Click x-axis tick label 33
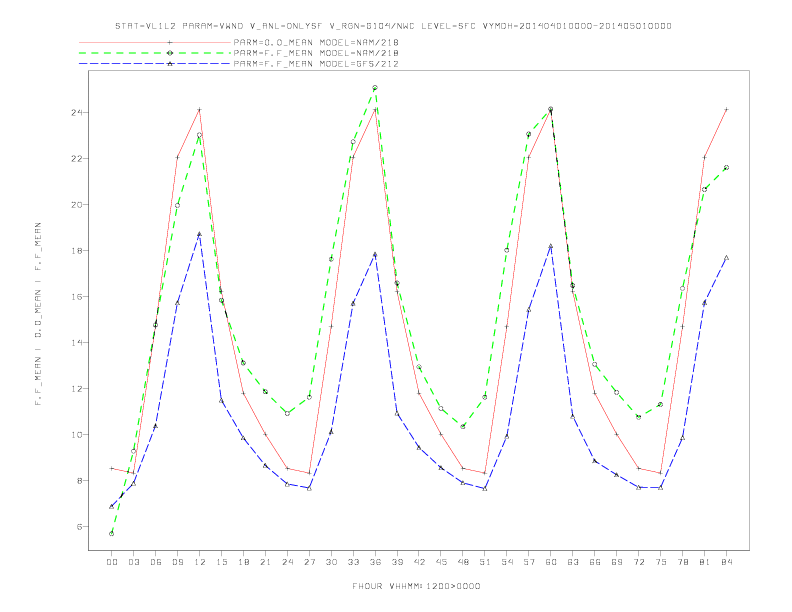 click(353, 562)
